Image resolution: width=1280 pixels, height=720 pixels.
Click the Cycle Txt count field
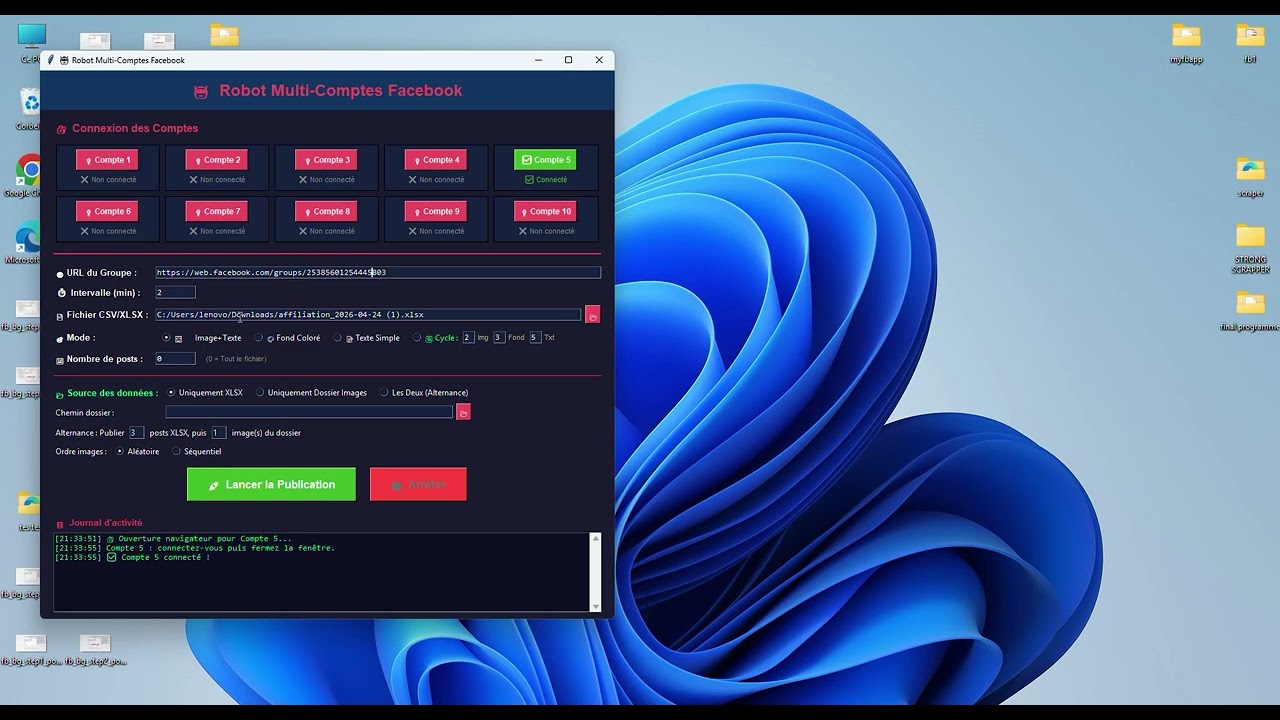point(535,338)
